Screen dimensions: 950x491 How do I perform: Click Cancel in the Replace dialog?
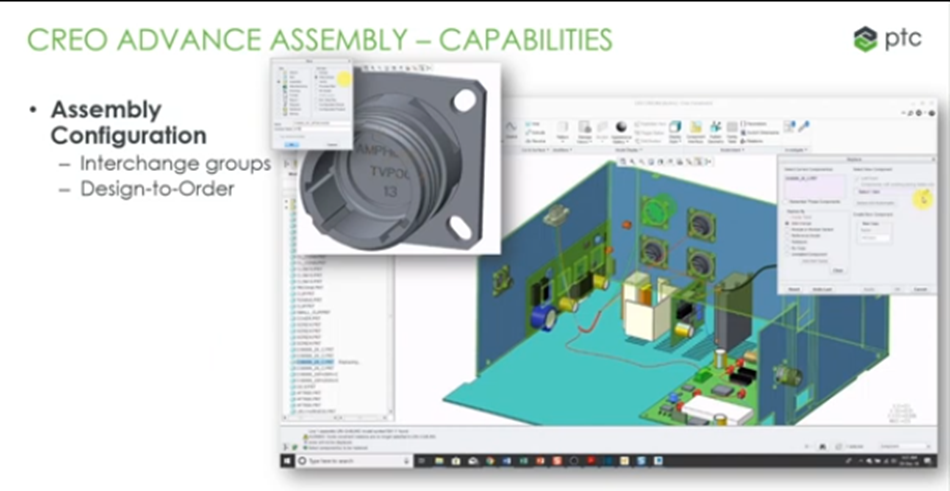(920, 289)
